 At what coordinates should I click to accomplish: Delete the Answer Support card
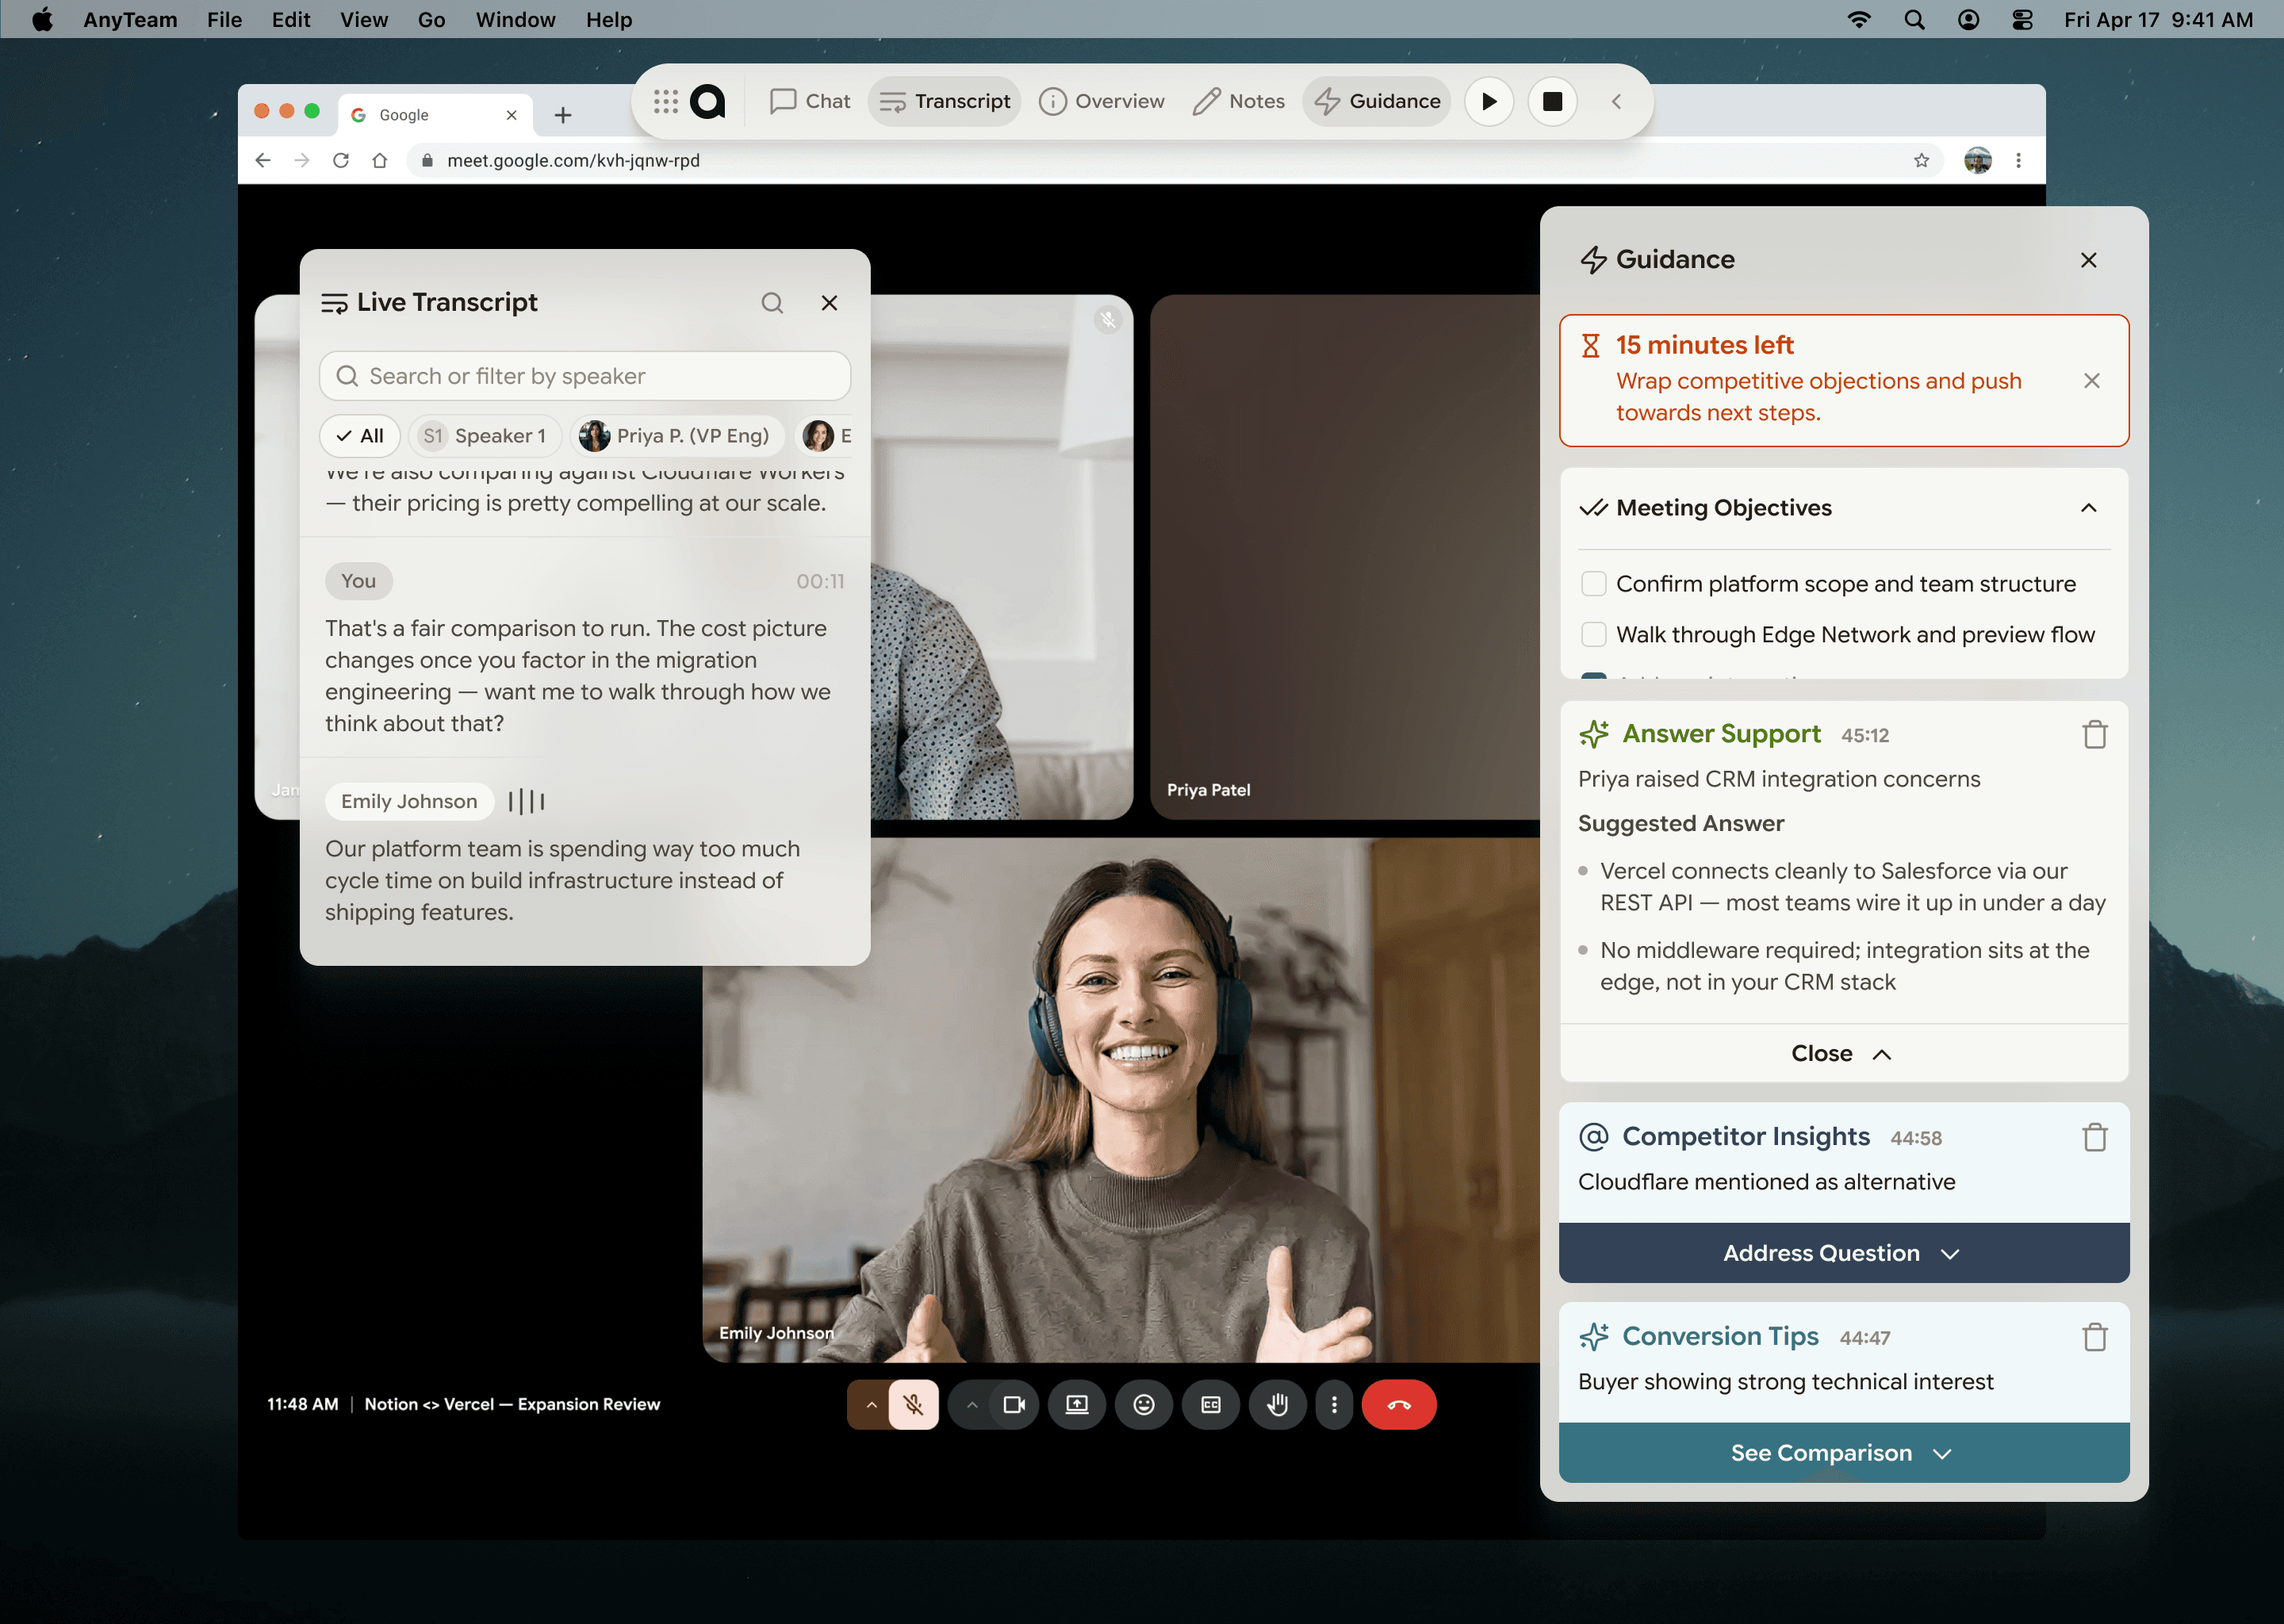(2096, 734)
